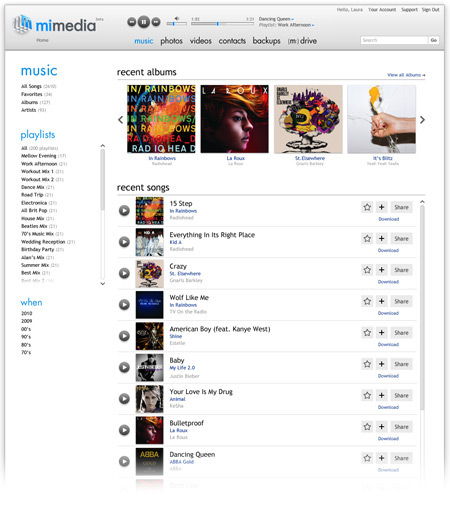This screenshot has height=515, width=450.
Task: Switch to the photos tab
Action: pos(171,41)
